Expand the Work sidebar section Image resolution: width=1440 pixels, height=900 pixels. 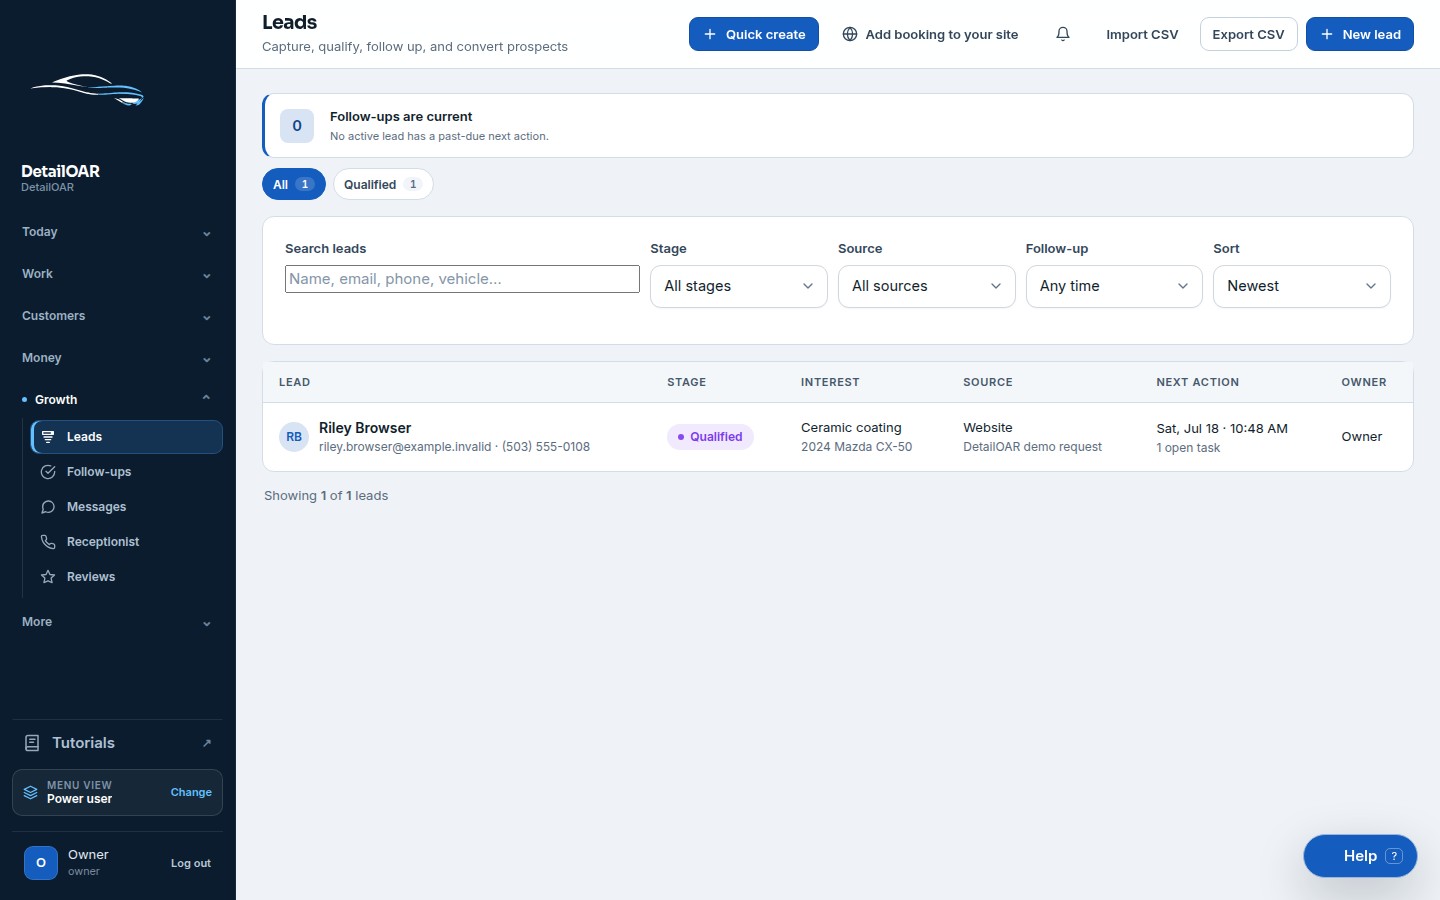click(117, 274)
